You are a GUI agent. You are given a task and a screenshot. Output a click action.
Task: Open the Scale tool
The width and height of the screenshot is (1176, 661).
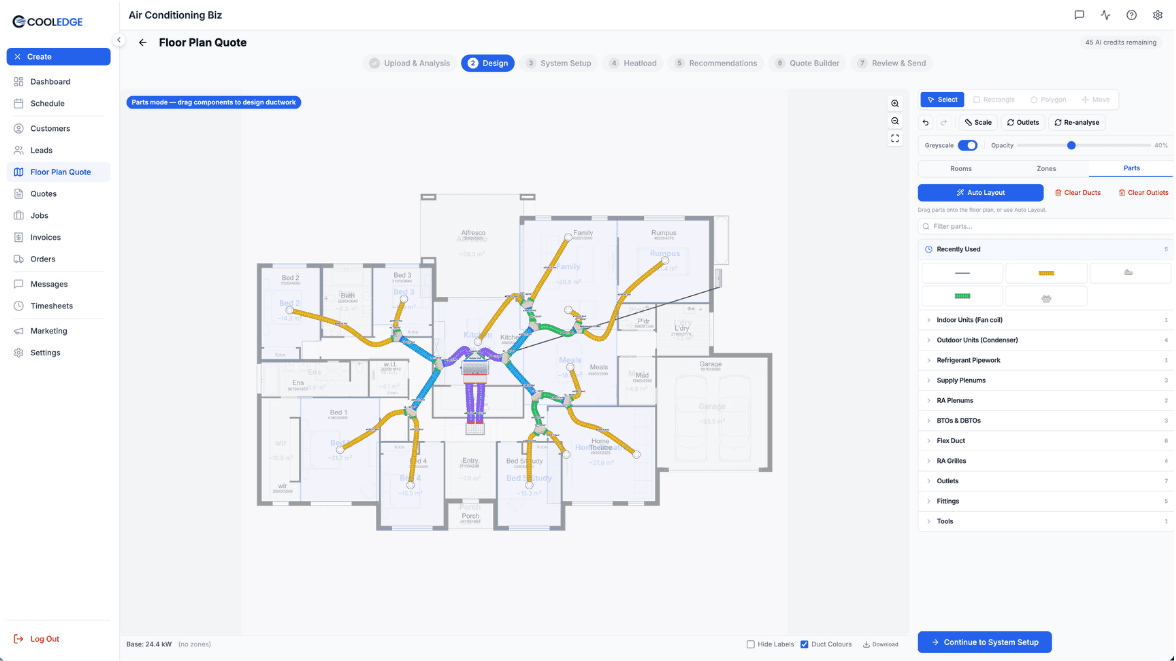[977, 121]
